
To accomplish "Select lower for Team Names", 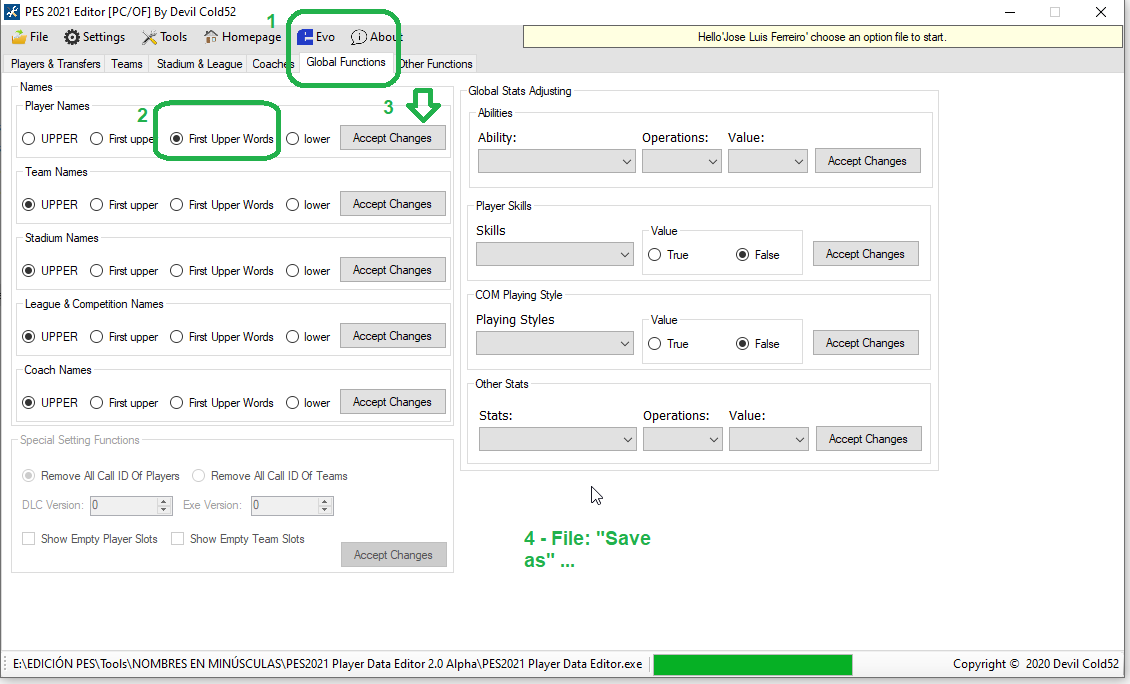I will (x=308, y=205).
